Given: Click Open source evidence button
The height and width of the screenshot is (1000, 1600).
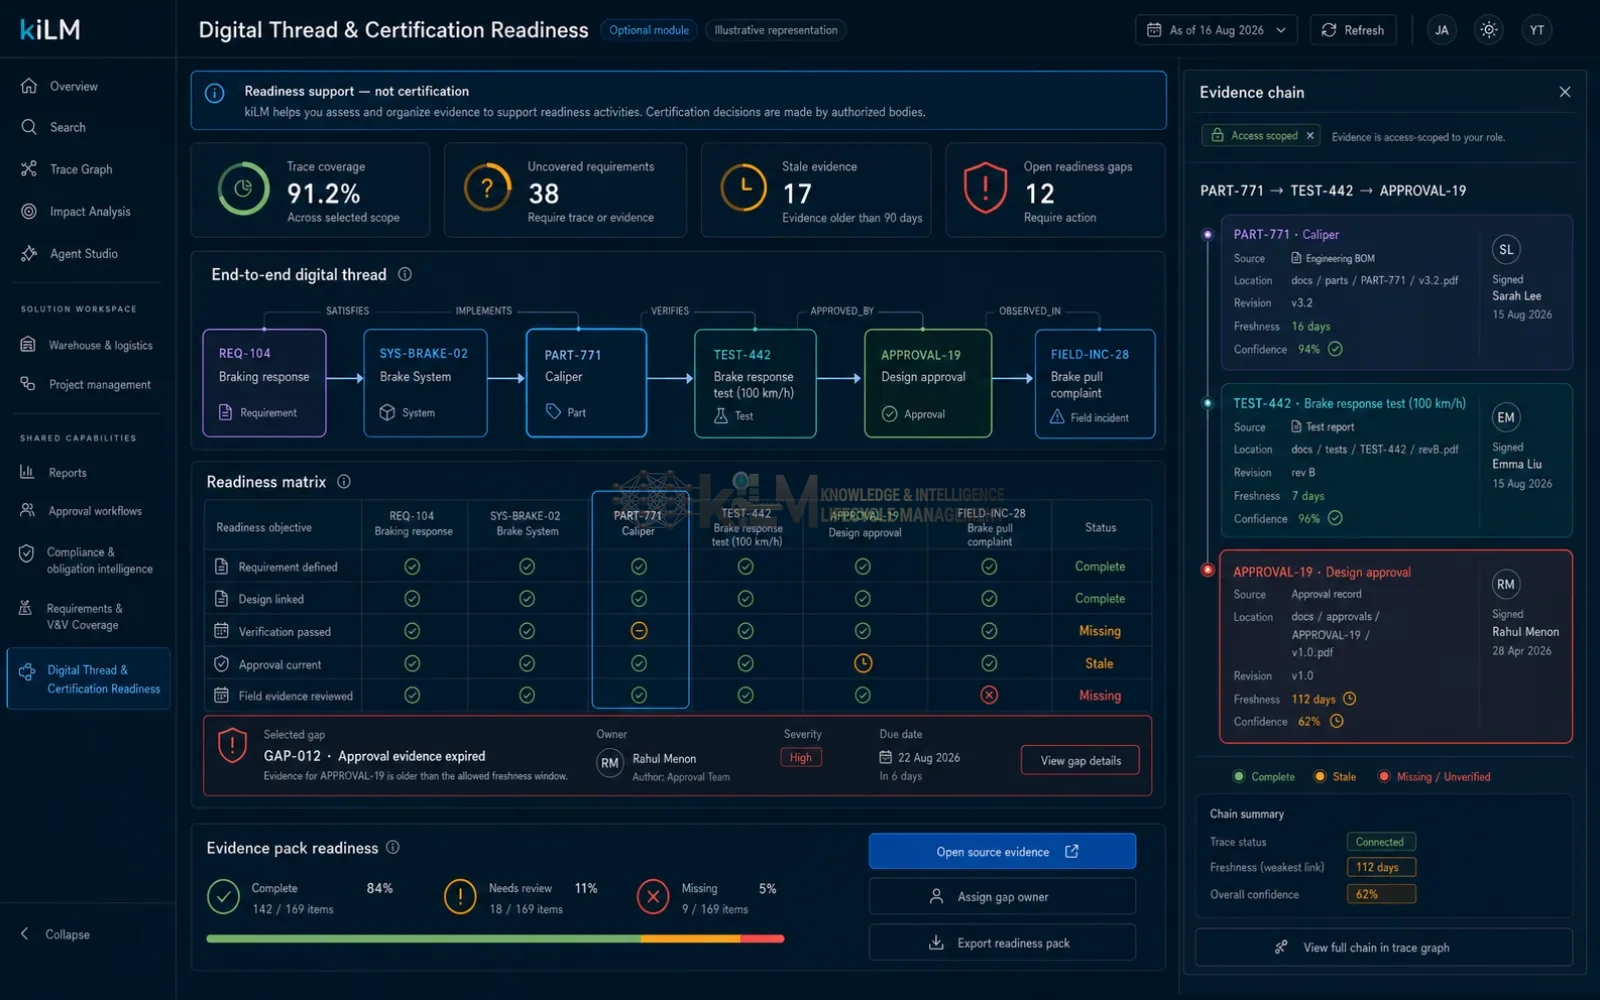Looking at the screenshot, I should [1002, 851].
